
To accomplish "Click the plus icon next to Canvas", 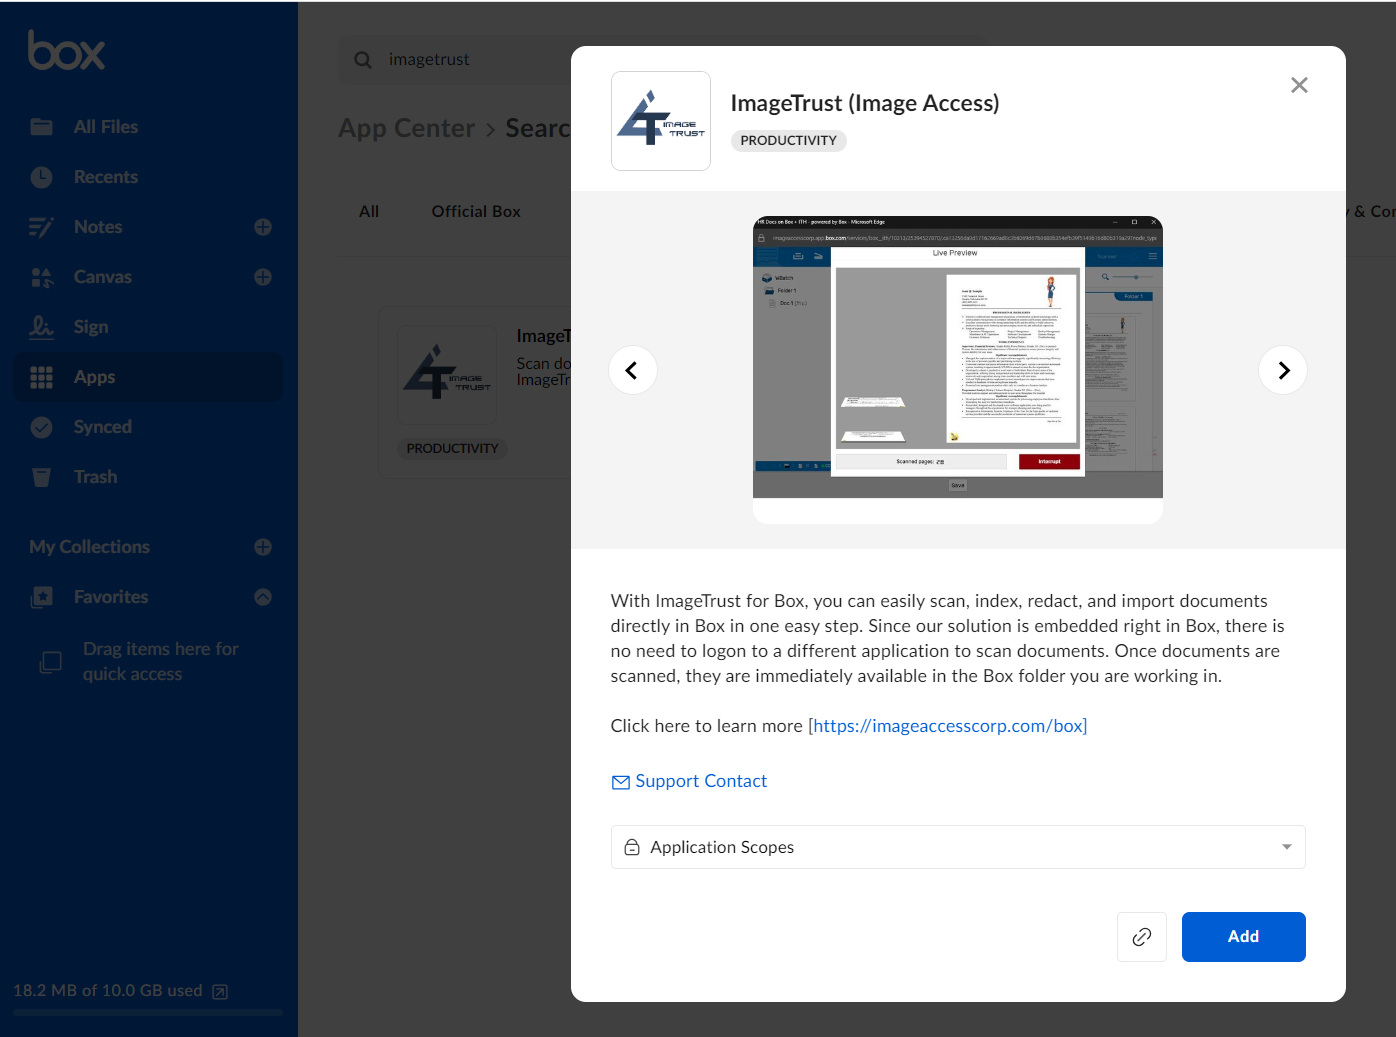I will 263,277.
